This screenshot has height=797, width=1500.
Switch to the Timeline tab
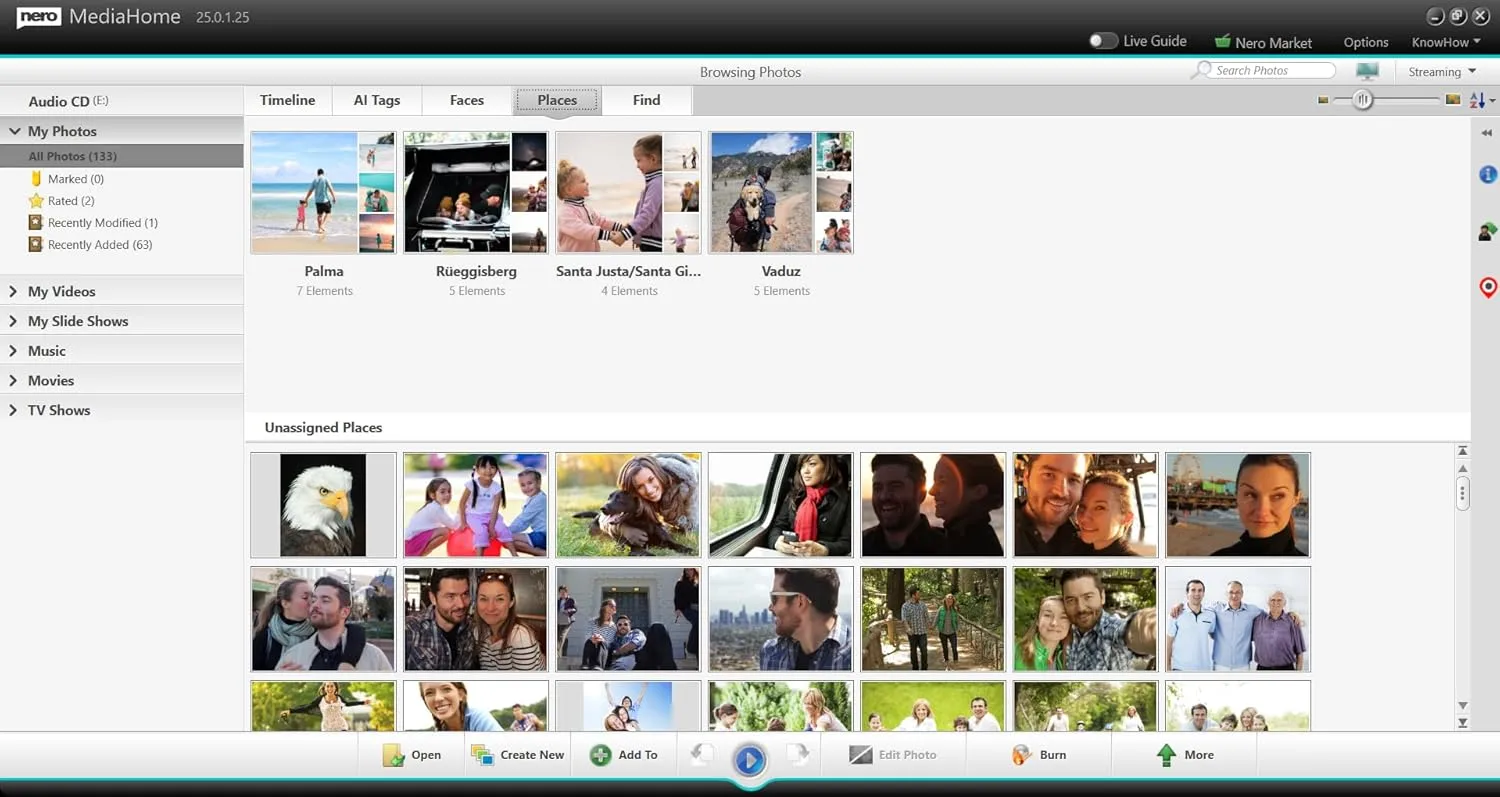(287, 100)
